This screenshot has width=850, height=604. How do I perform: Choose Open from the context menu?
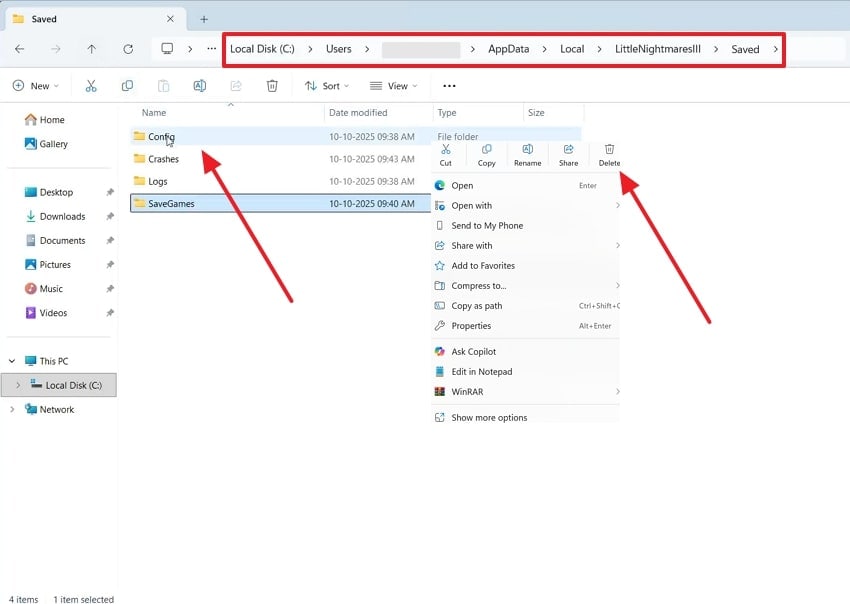click(525, 185)
